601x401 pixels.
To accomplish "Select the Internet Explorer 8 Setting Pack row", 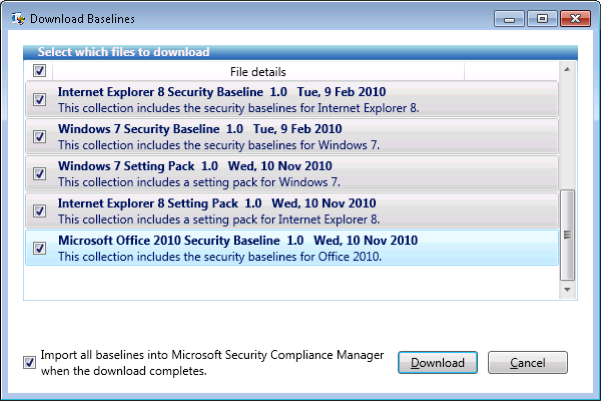I will coord(292,210).
